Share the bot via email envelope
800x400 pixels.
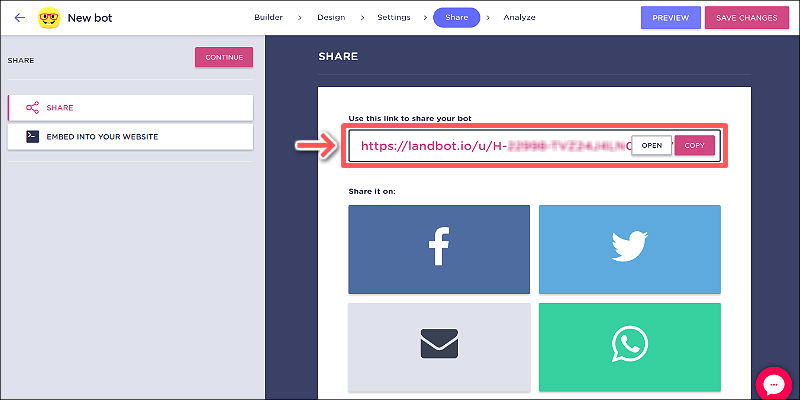[439, 347]
